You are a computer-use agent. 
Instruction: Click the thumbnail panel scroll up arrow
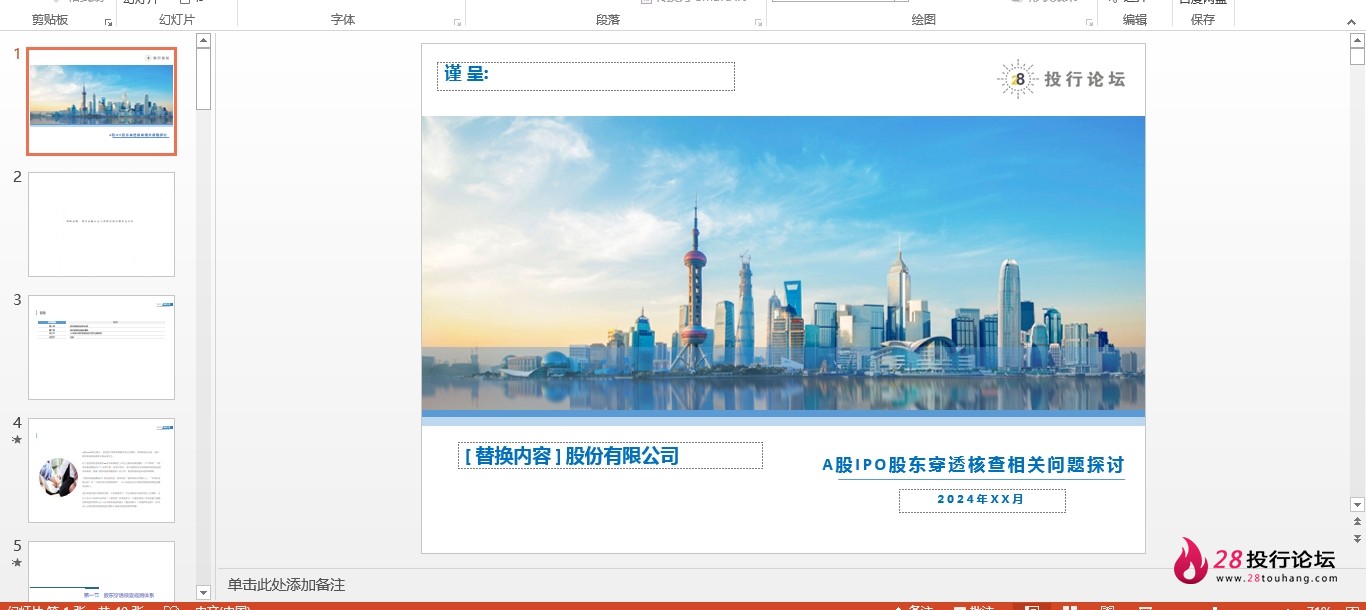203,41
